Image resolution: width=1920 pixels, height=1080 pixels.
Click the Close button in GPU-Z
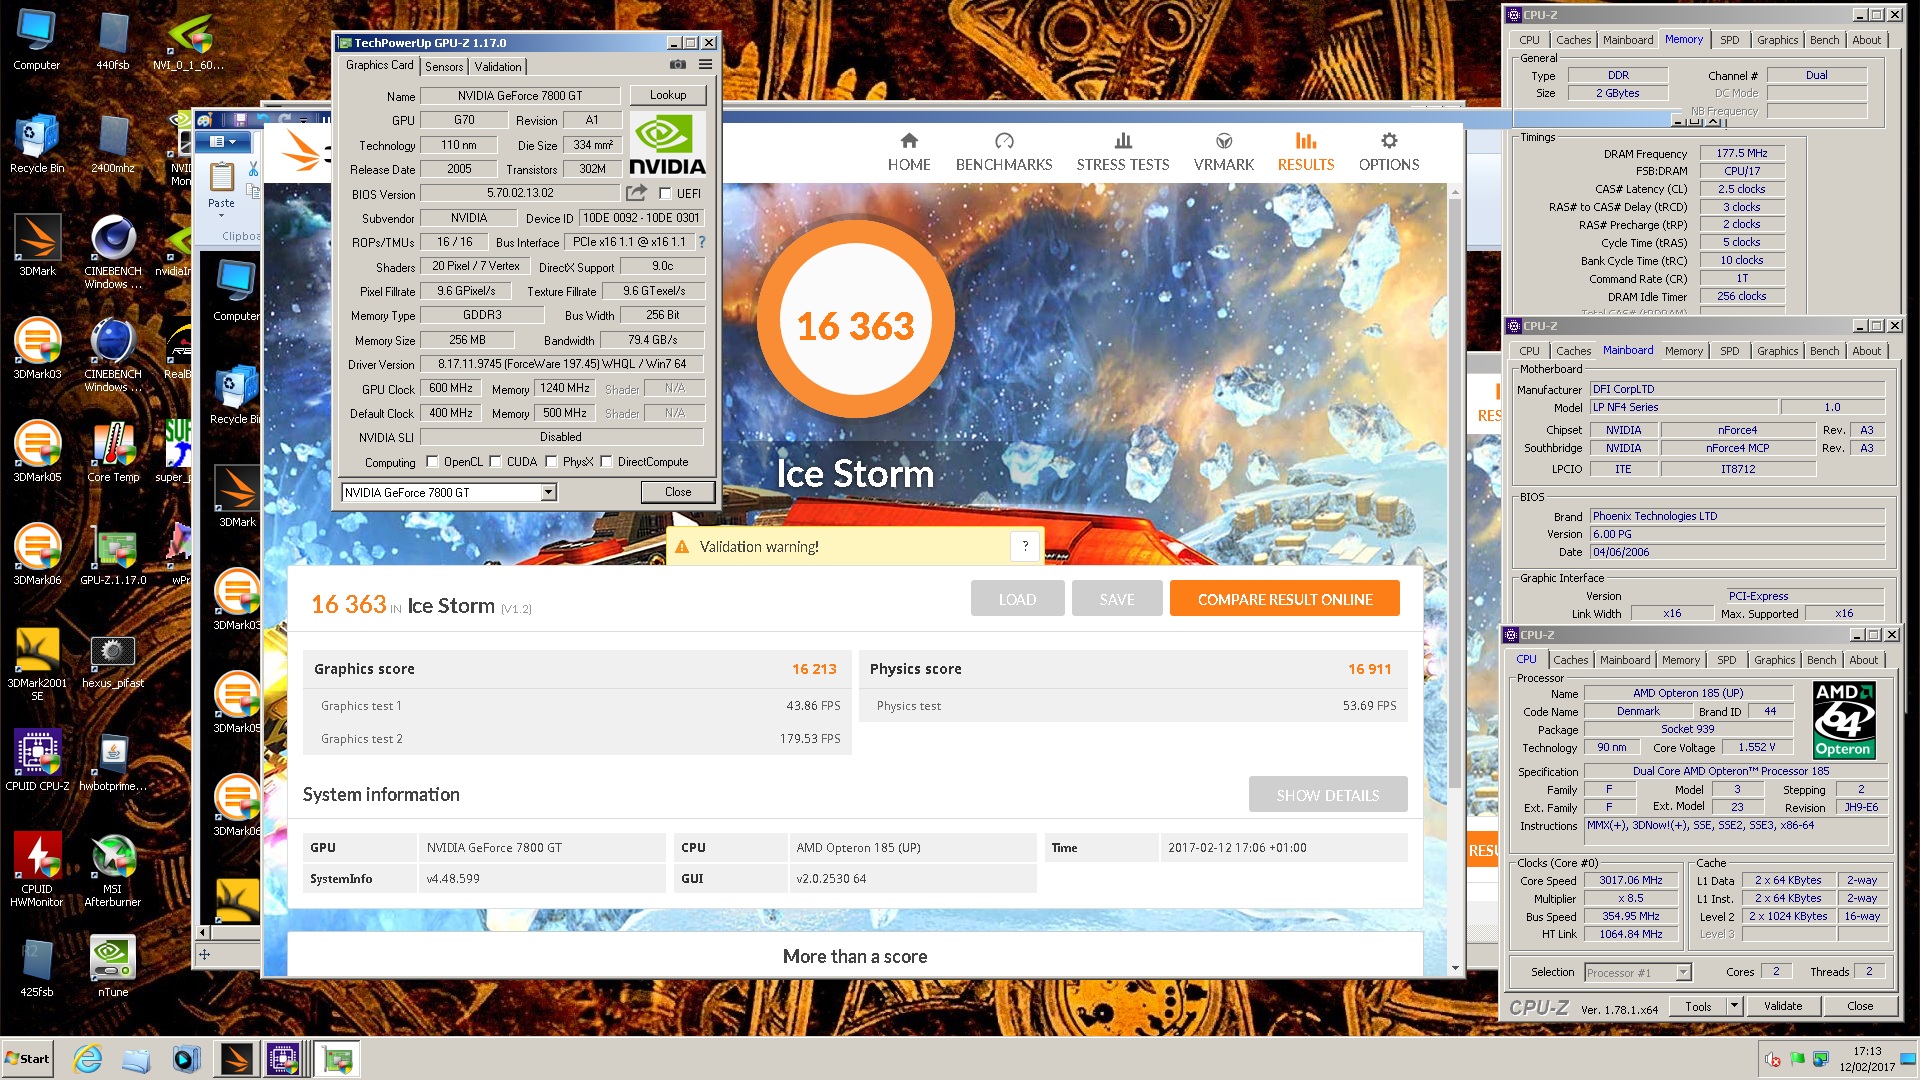[x=677, y=492]
